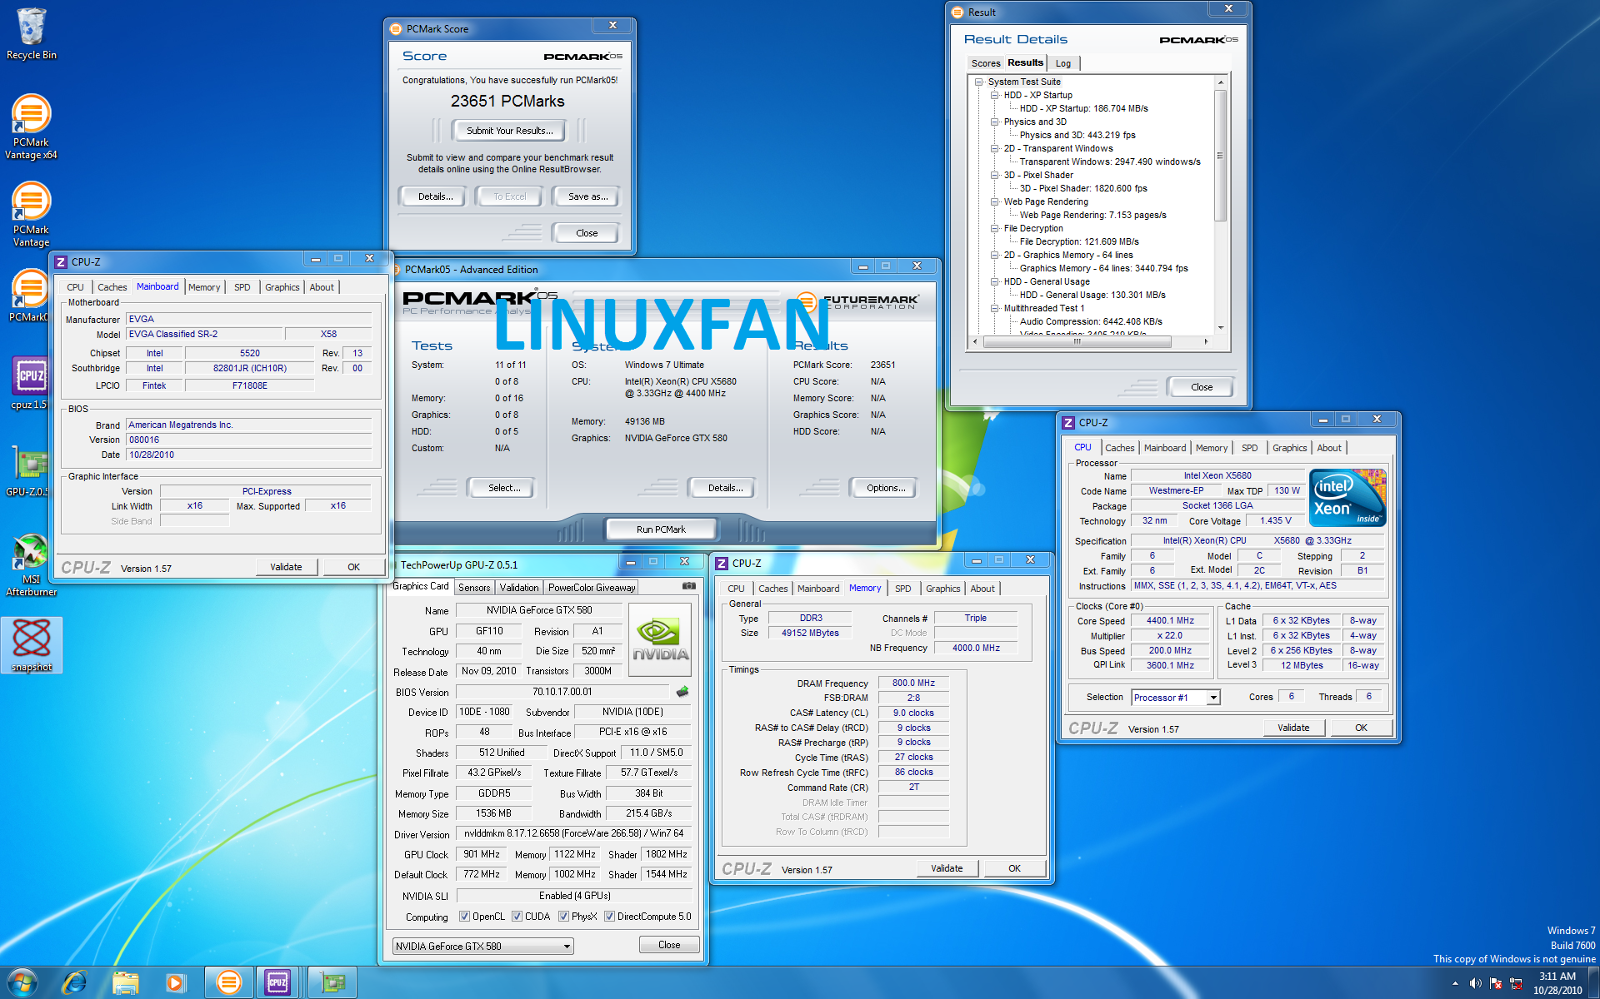Launch MSI Afterburner desktop shortcut
Image resolution: width=1600 pixels, height=999 pixels.
coord(31,565)
